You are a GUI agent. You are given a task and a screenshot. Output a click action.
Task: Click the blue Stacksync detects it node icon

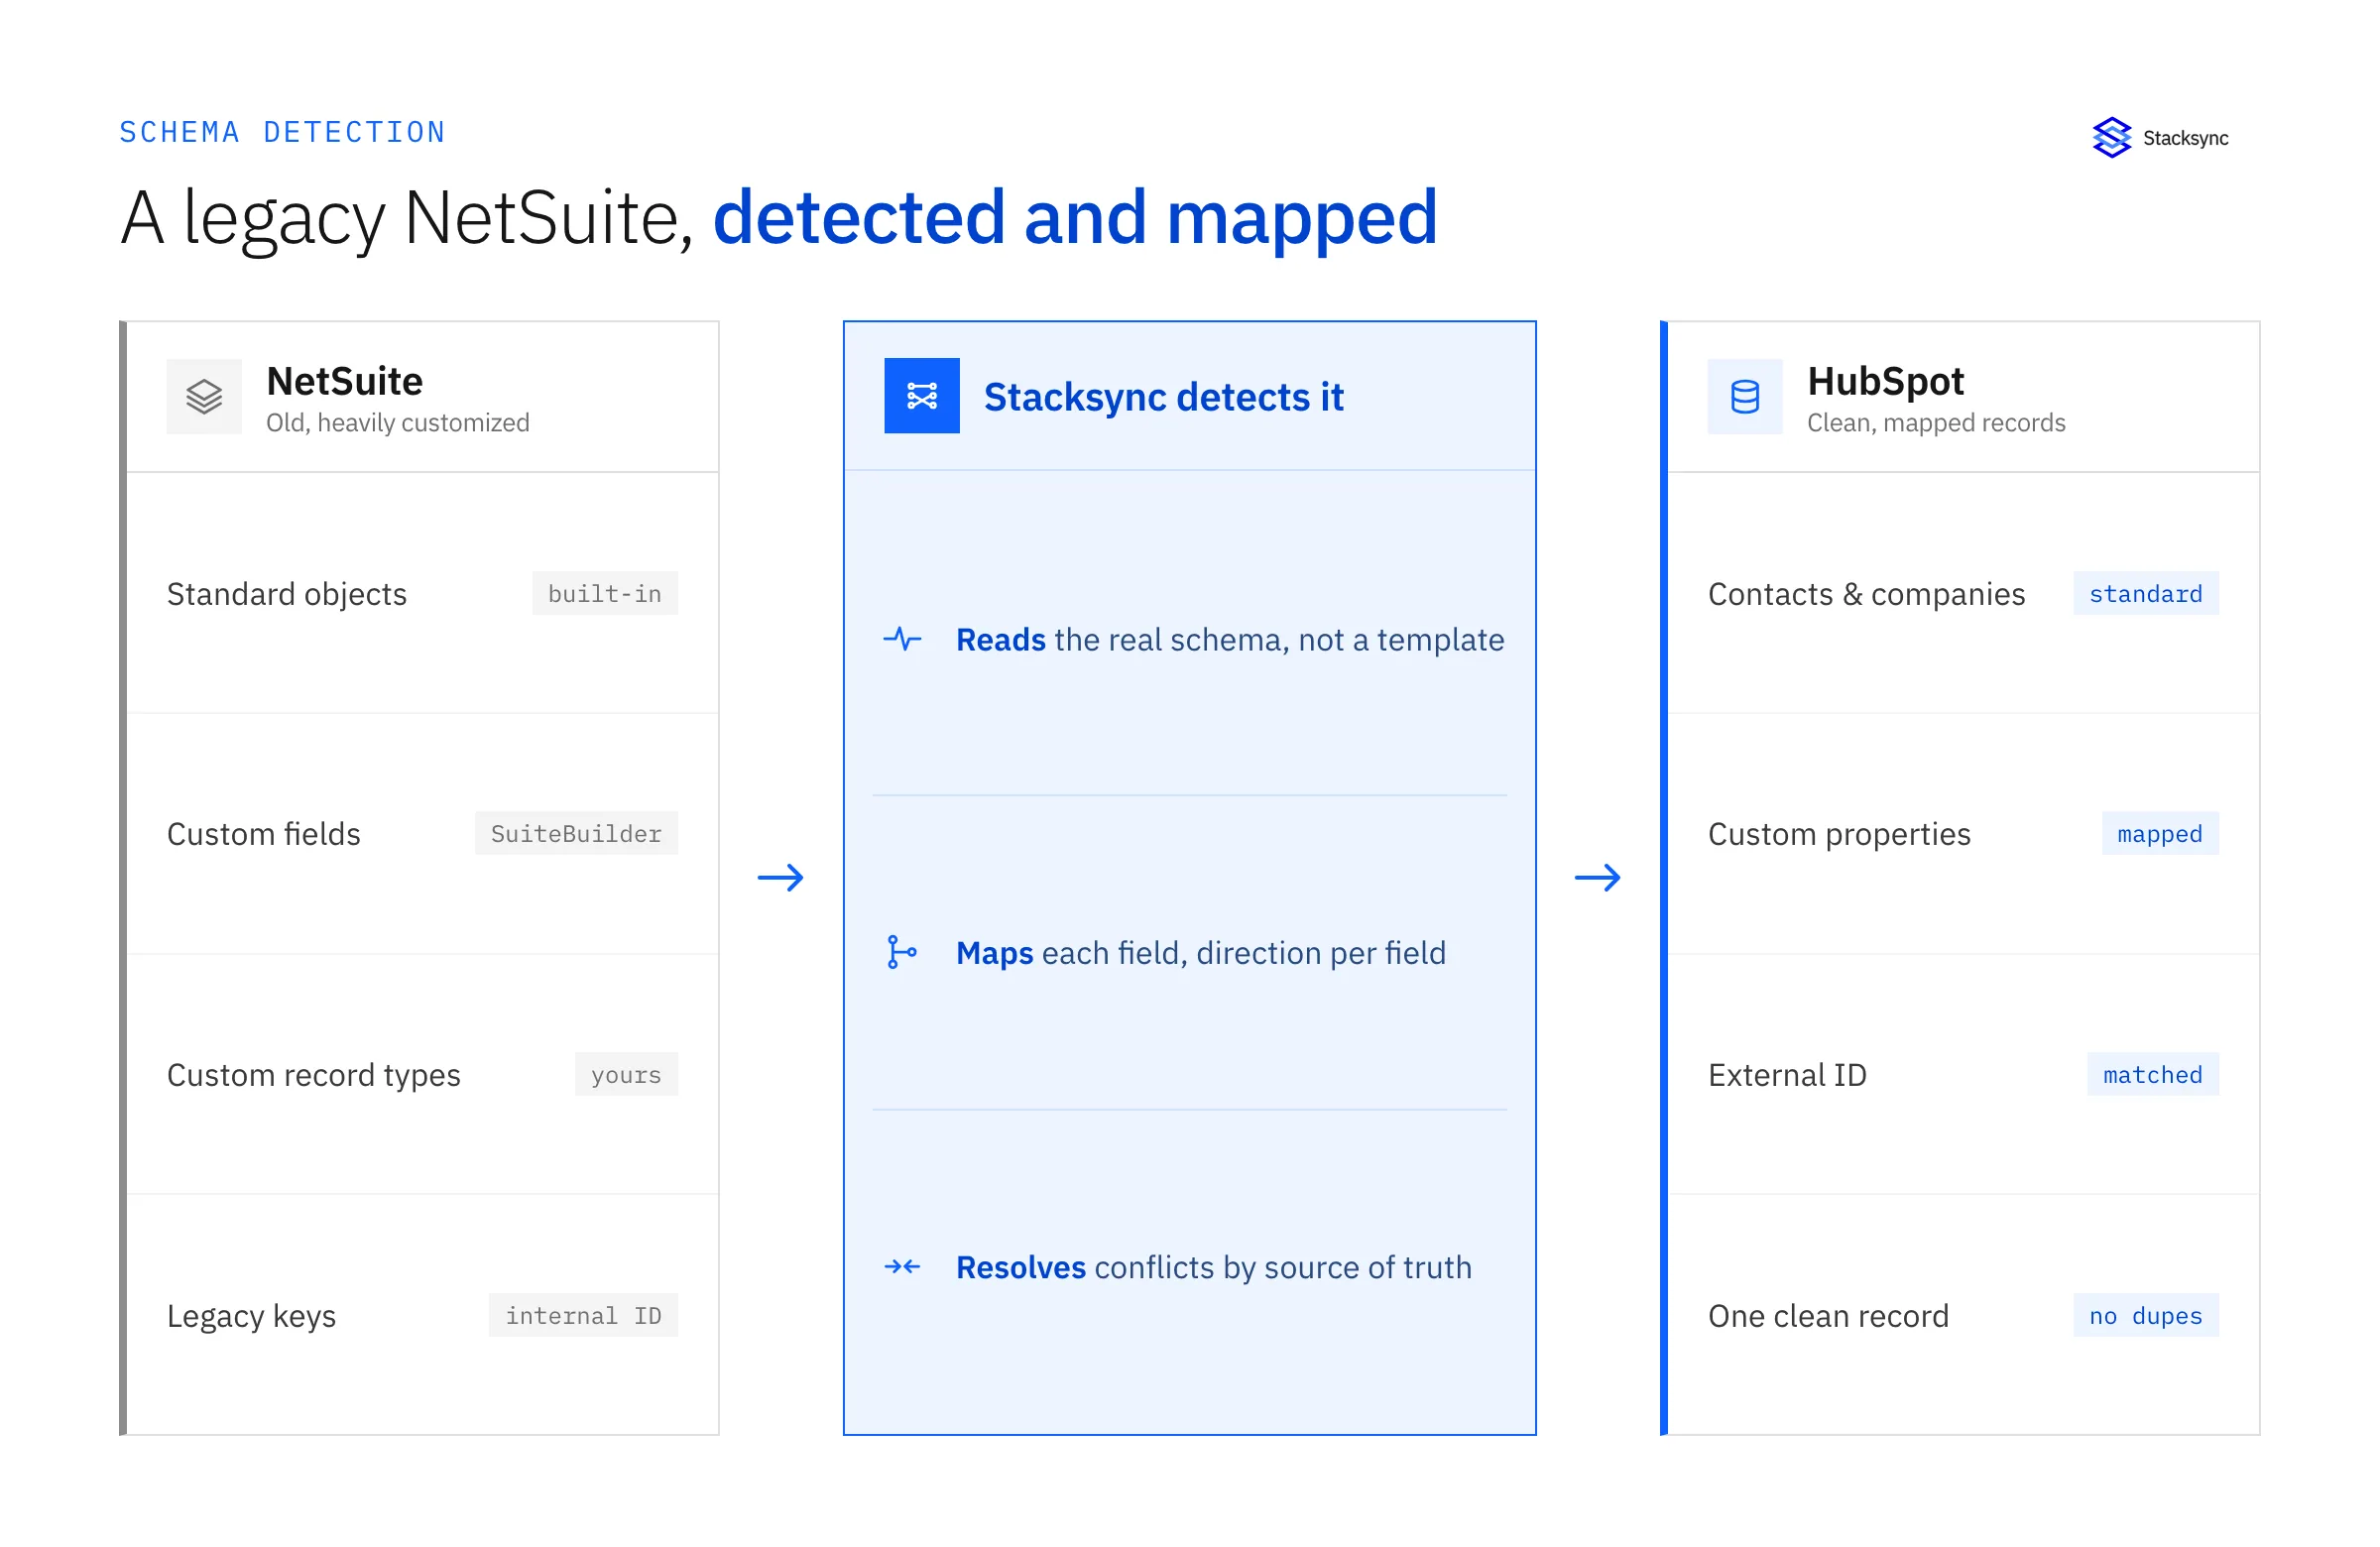point(921,396)
